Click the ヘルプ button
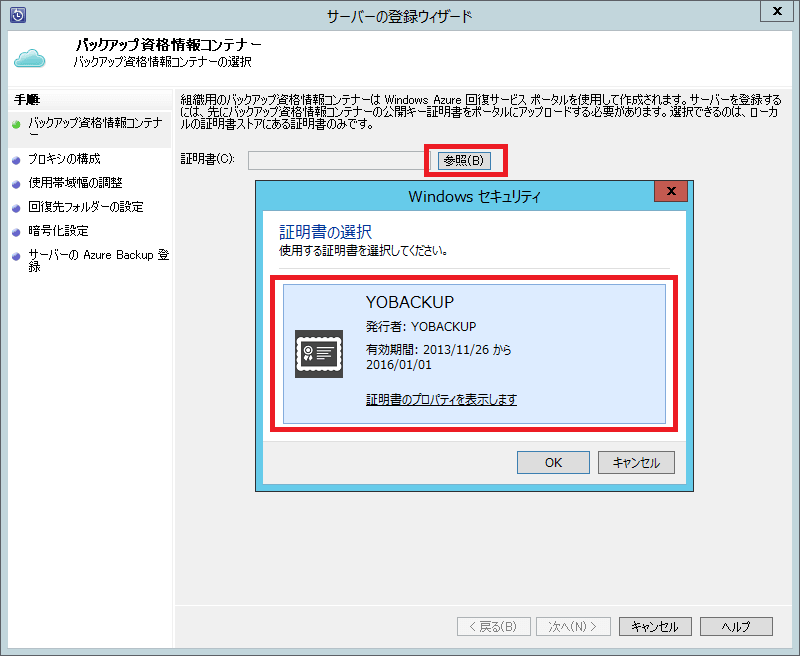 tap(736, 626)
